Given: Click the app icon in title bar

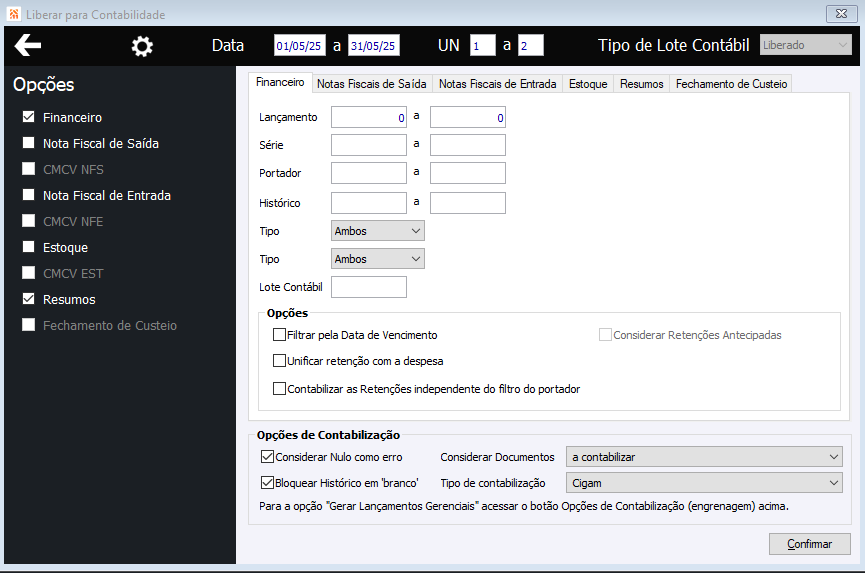Looking at the screenshot, I should click(x=14, y=14).
